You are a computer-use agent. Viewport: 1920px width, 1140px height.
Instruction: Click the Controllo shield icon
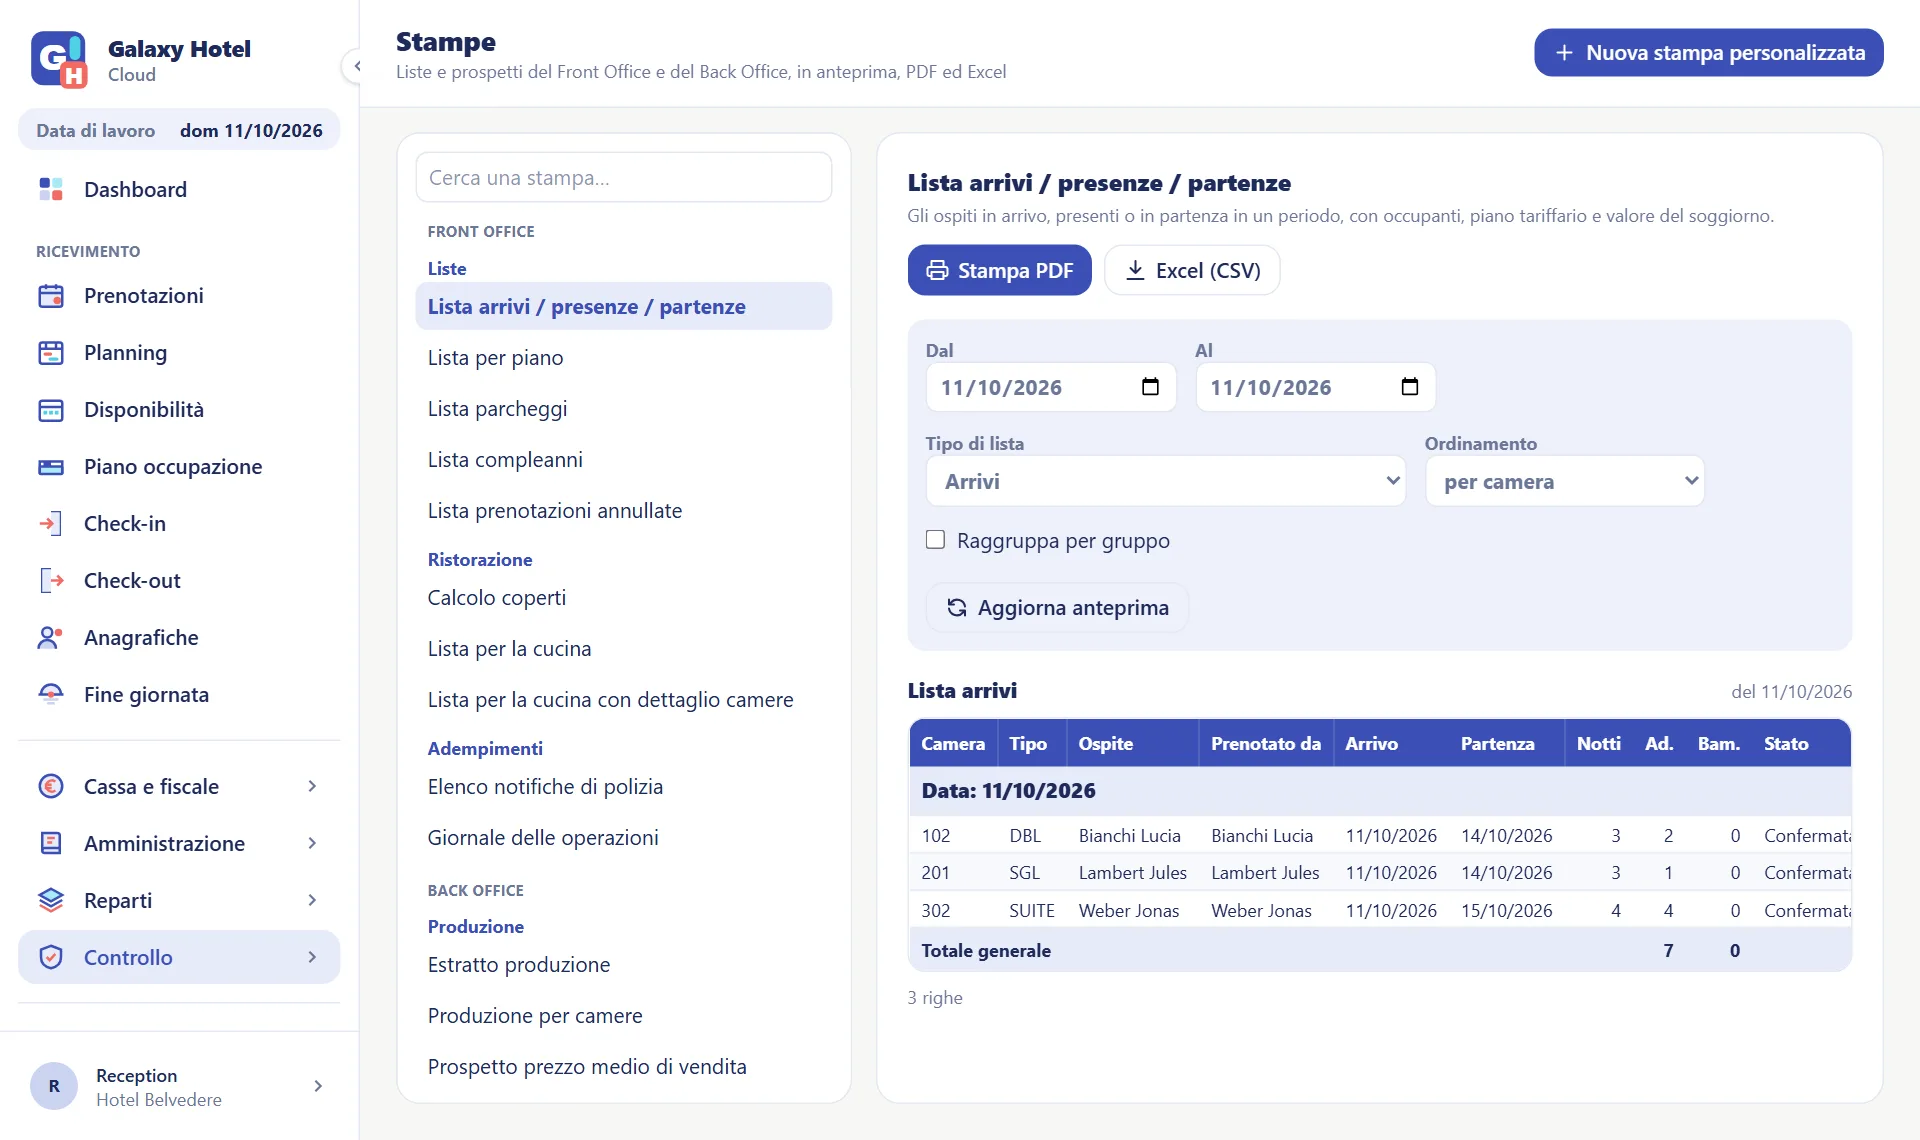51,957
